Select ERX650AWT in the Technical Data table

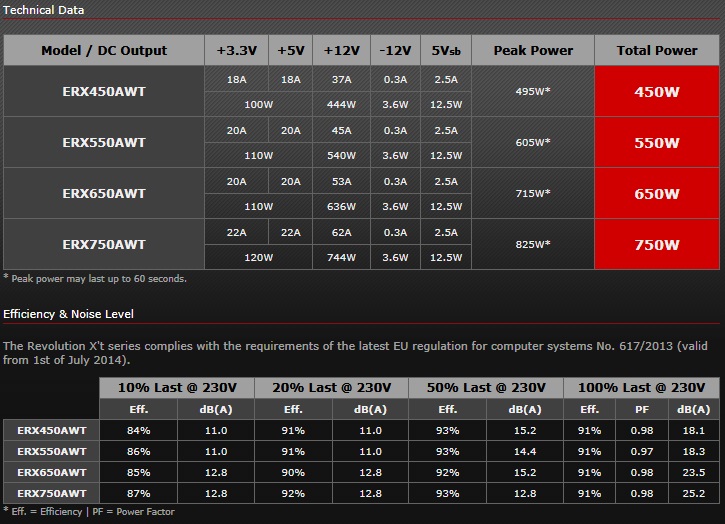tap(104, 193)
